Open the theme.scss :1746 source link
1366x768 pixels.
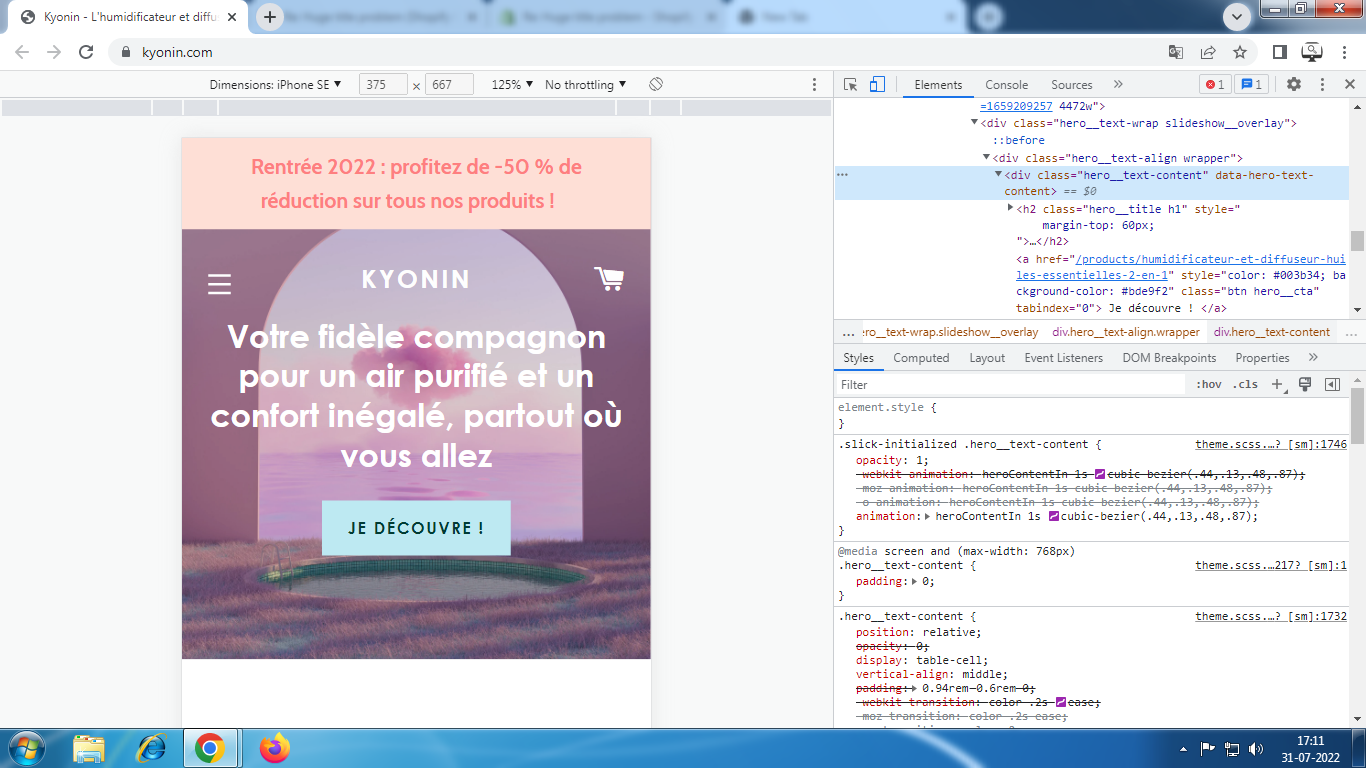click(1270, 444)
